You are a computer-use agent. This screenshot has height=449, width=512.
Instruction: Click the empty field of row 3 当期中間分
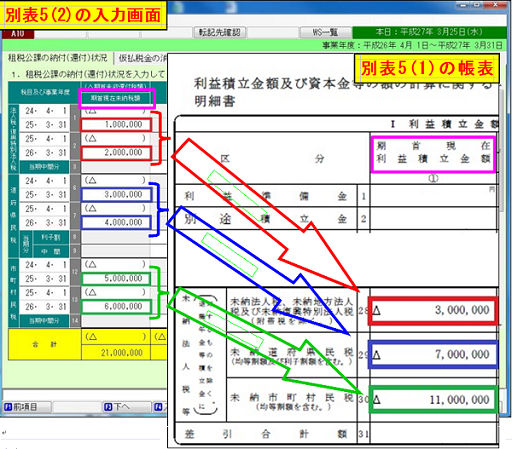[115, 167]
